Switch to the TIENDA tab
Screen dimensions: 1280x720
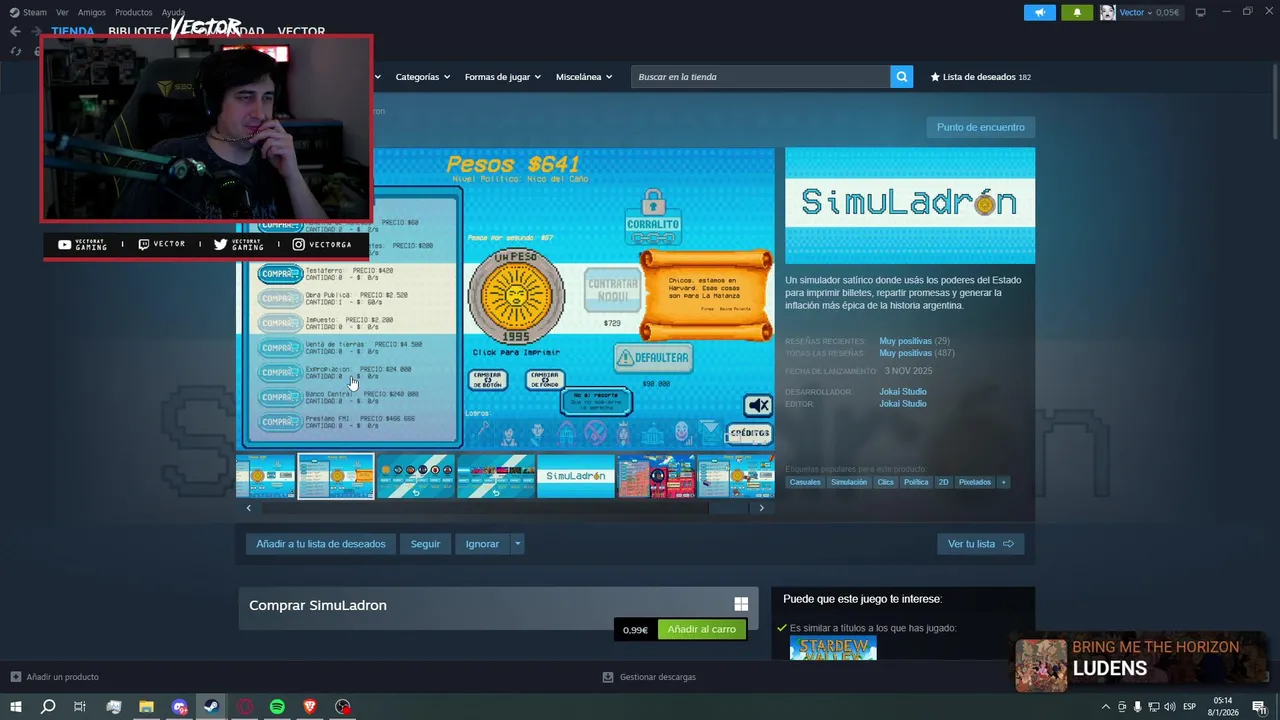(x=72, y=31)
